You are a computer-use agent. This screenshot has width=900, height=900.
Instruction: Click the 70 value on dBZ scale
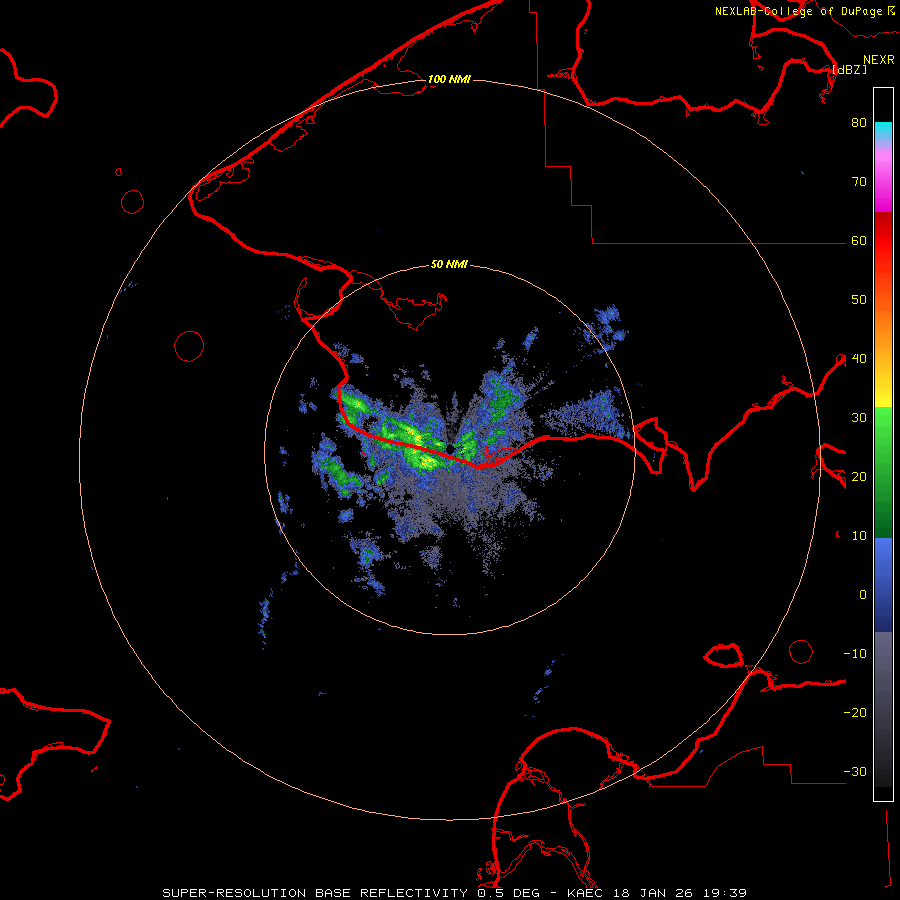(x=859, y=181)
